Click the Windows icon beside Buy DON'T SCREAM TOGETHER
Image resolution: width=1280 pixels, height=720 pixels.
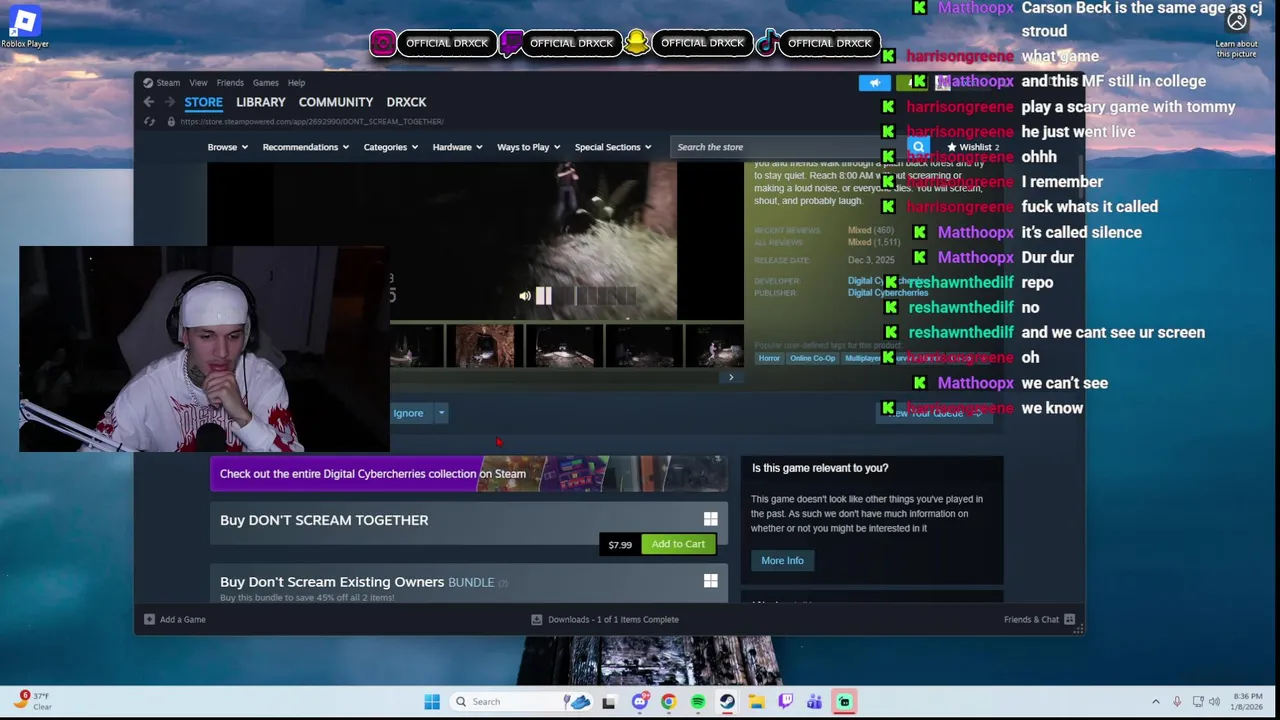coord(710,519)
